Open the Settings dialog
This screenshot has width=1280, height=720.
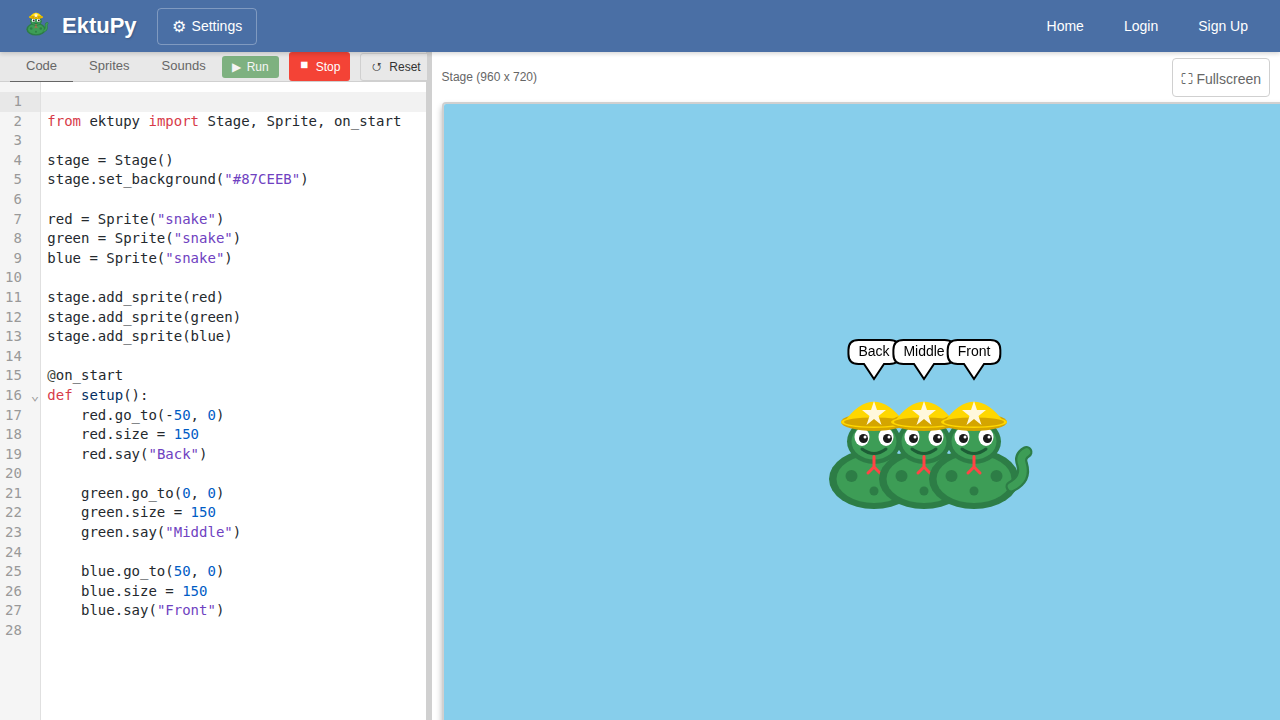(x=206, y=26)
